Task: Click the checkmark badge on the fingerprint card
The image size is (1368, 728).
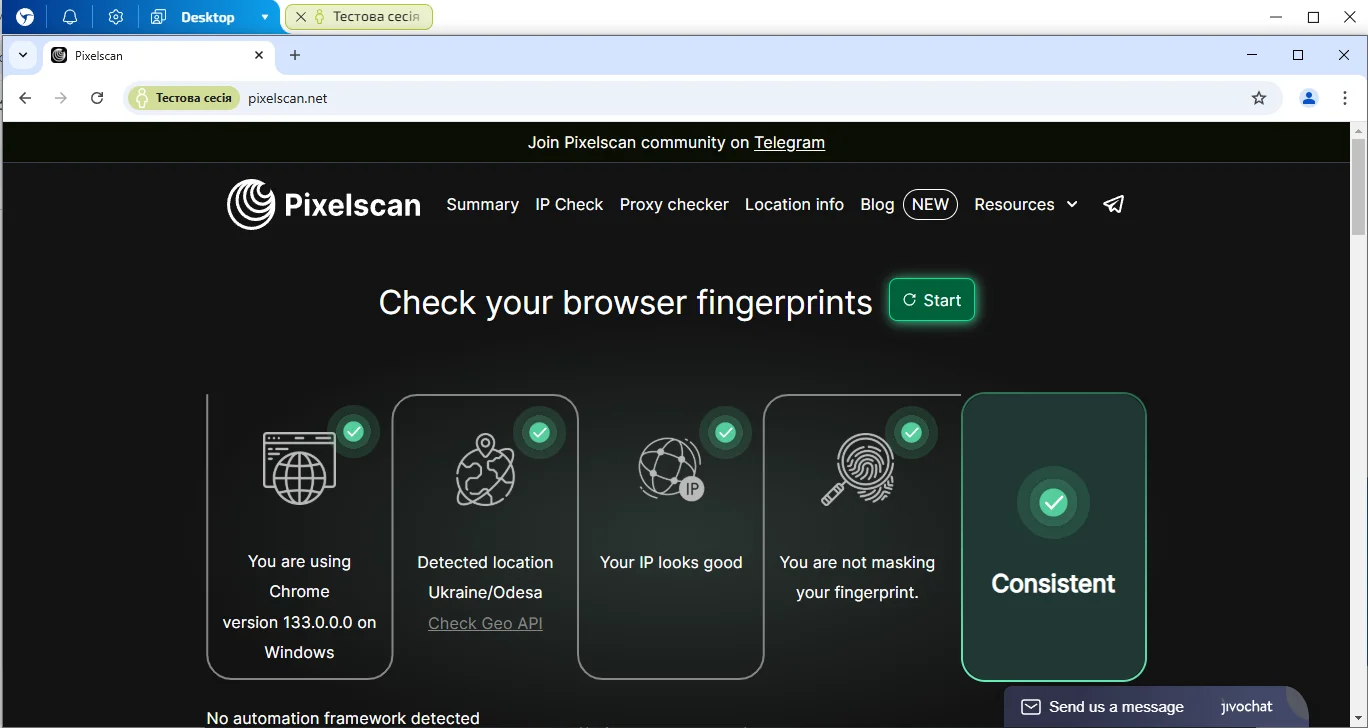Action: pos(911,432)
